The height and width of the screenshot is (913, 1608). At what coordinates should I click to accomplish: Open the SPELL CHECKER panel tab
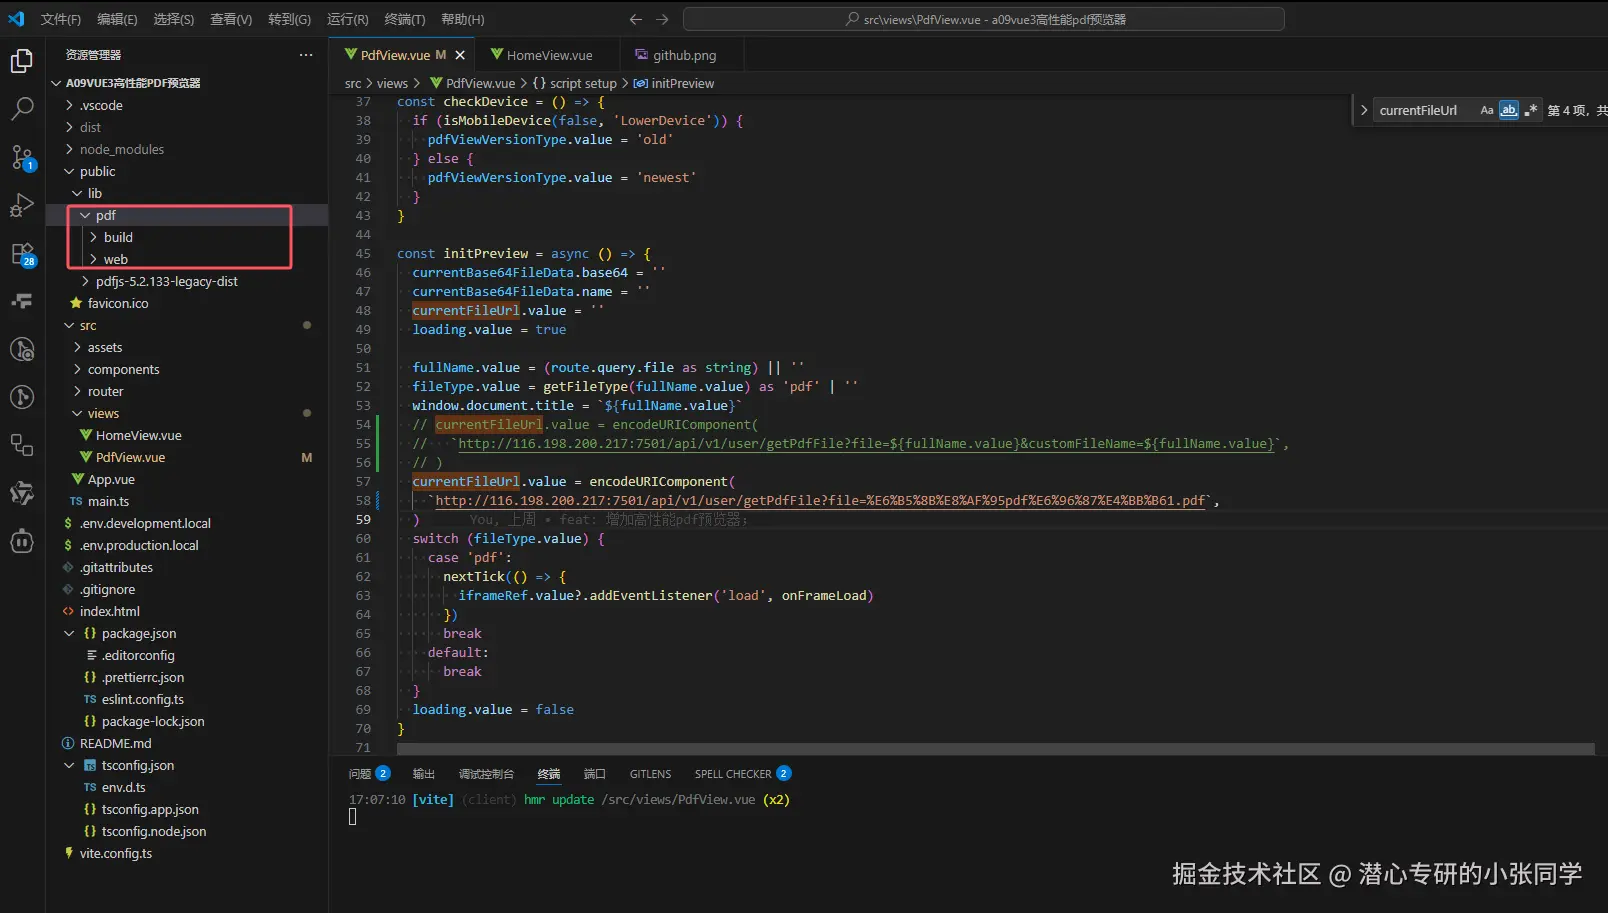tap(732, 774)
